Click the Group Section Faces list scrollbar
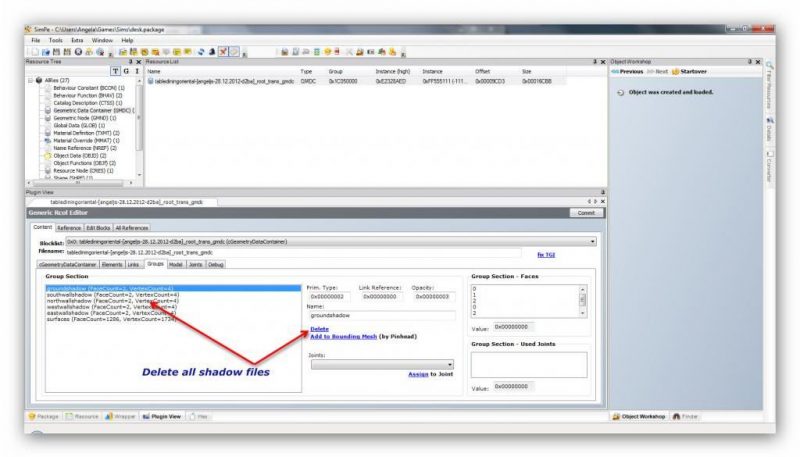 pyautogui.click(x=583, y=300)
